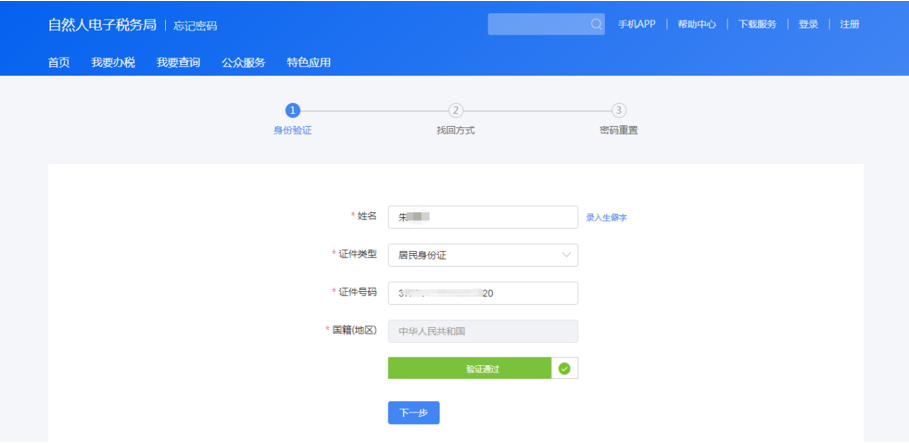This screenshot has height=443, width=909.
Task: Open the 我要查询 menu
Action: tap(178, 63)
